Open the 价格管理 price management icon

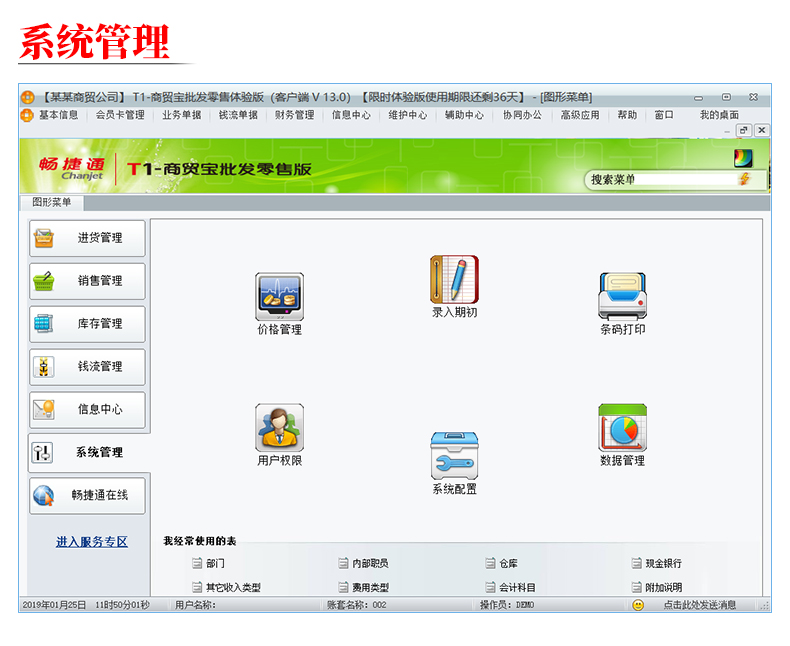[279, 297]
